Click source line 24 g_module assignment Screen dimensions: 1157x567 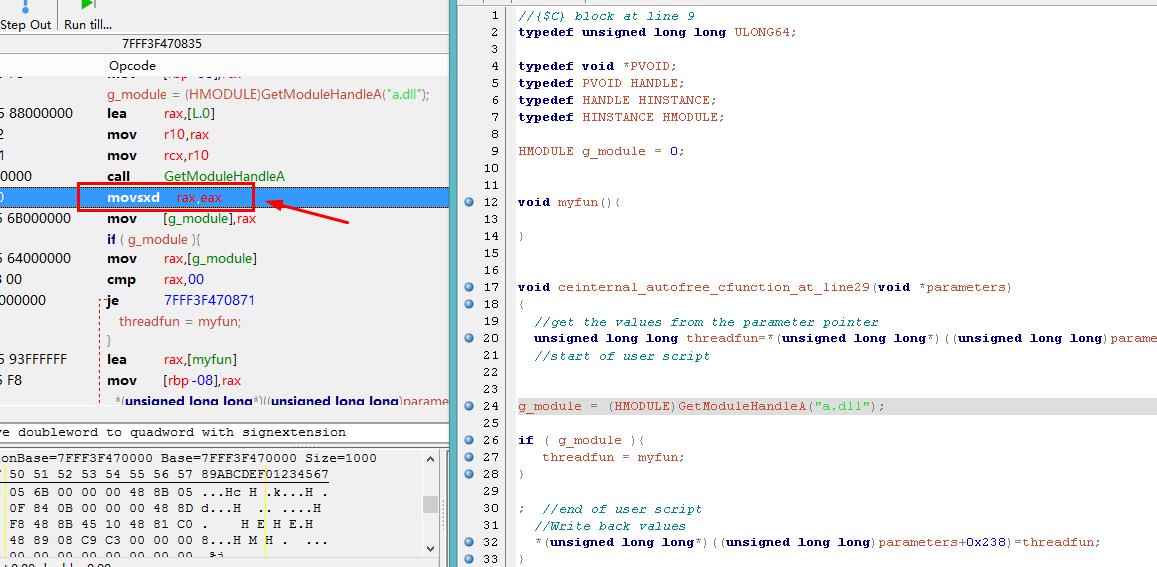pyautogui.click(x=700, y=406)
